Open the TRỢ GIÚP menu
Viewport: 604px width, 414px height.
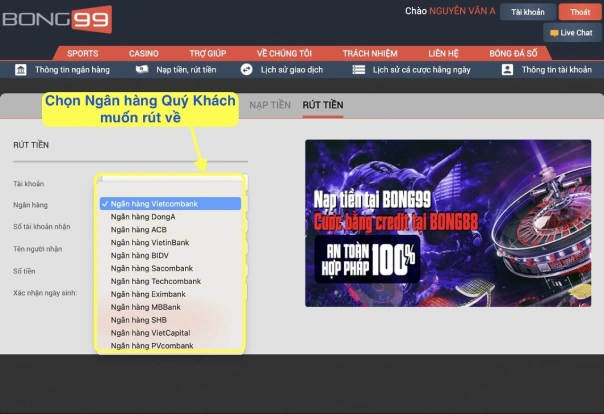pos(208,54)
